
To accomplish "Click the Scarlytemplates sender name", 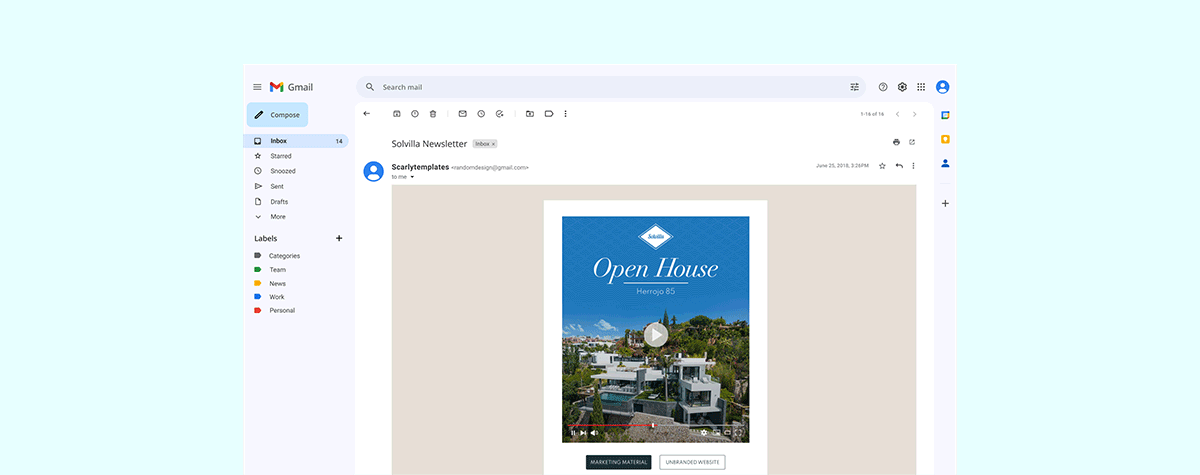I will point(420,167).
